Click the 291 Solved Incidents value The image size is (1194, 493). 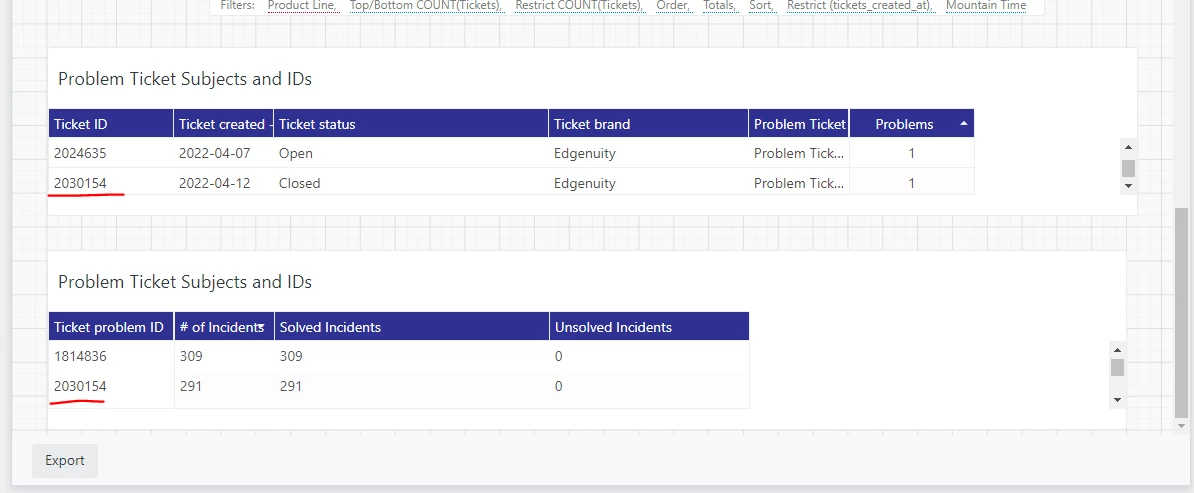(411, 386)
